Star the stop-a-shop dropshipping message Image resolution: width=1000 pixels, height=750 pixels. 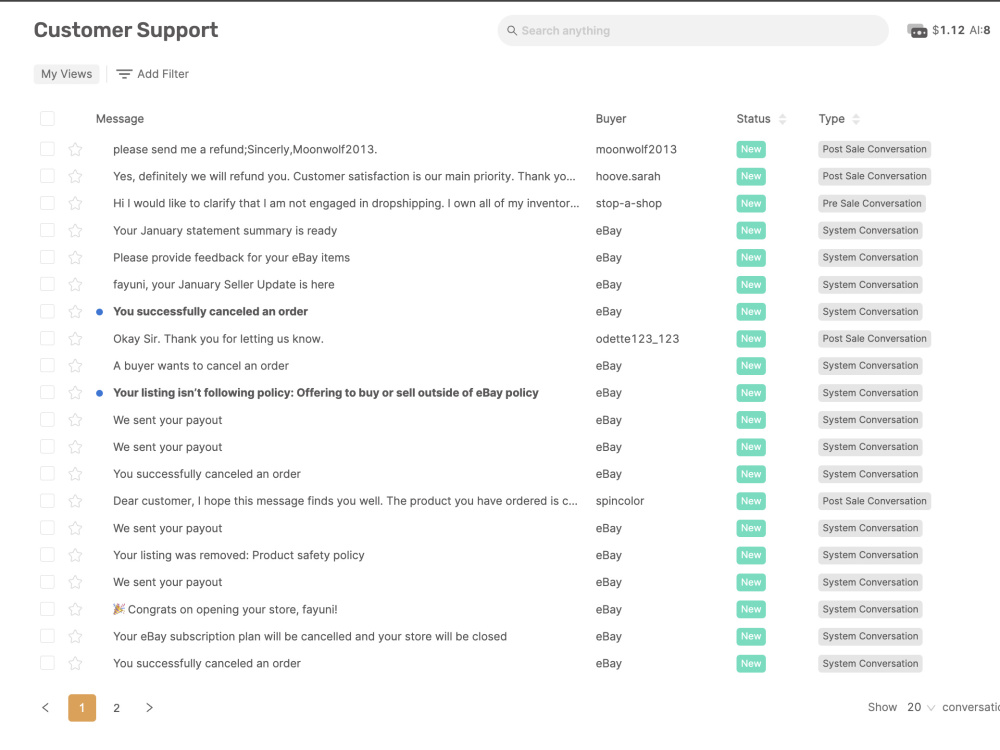tap(75, 203)
